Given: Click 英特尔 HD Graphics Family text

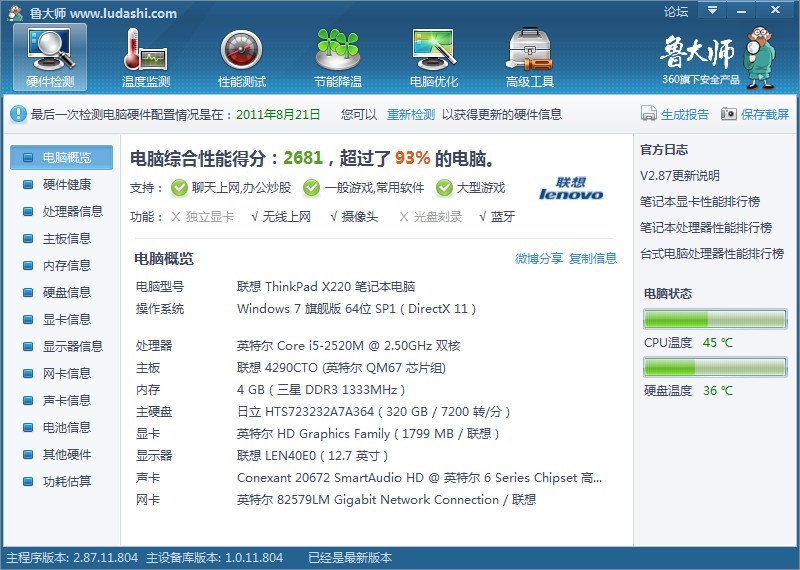Looking at the screenshot, I should 368,434.
